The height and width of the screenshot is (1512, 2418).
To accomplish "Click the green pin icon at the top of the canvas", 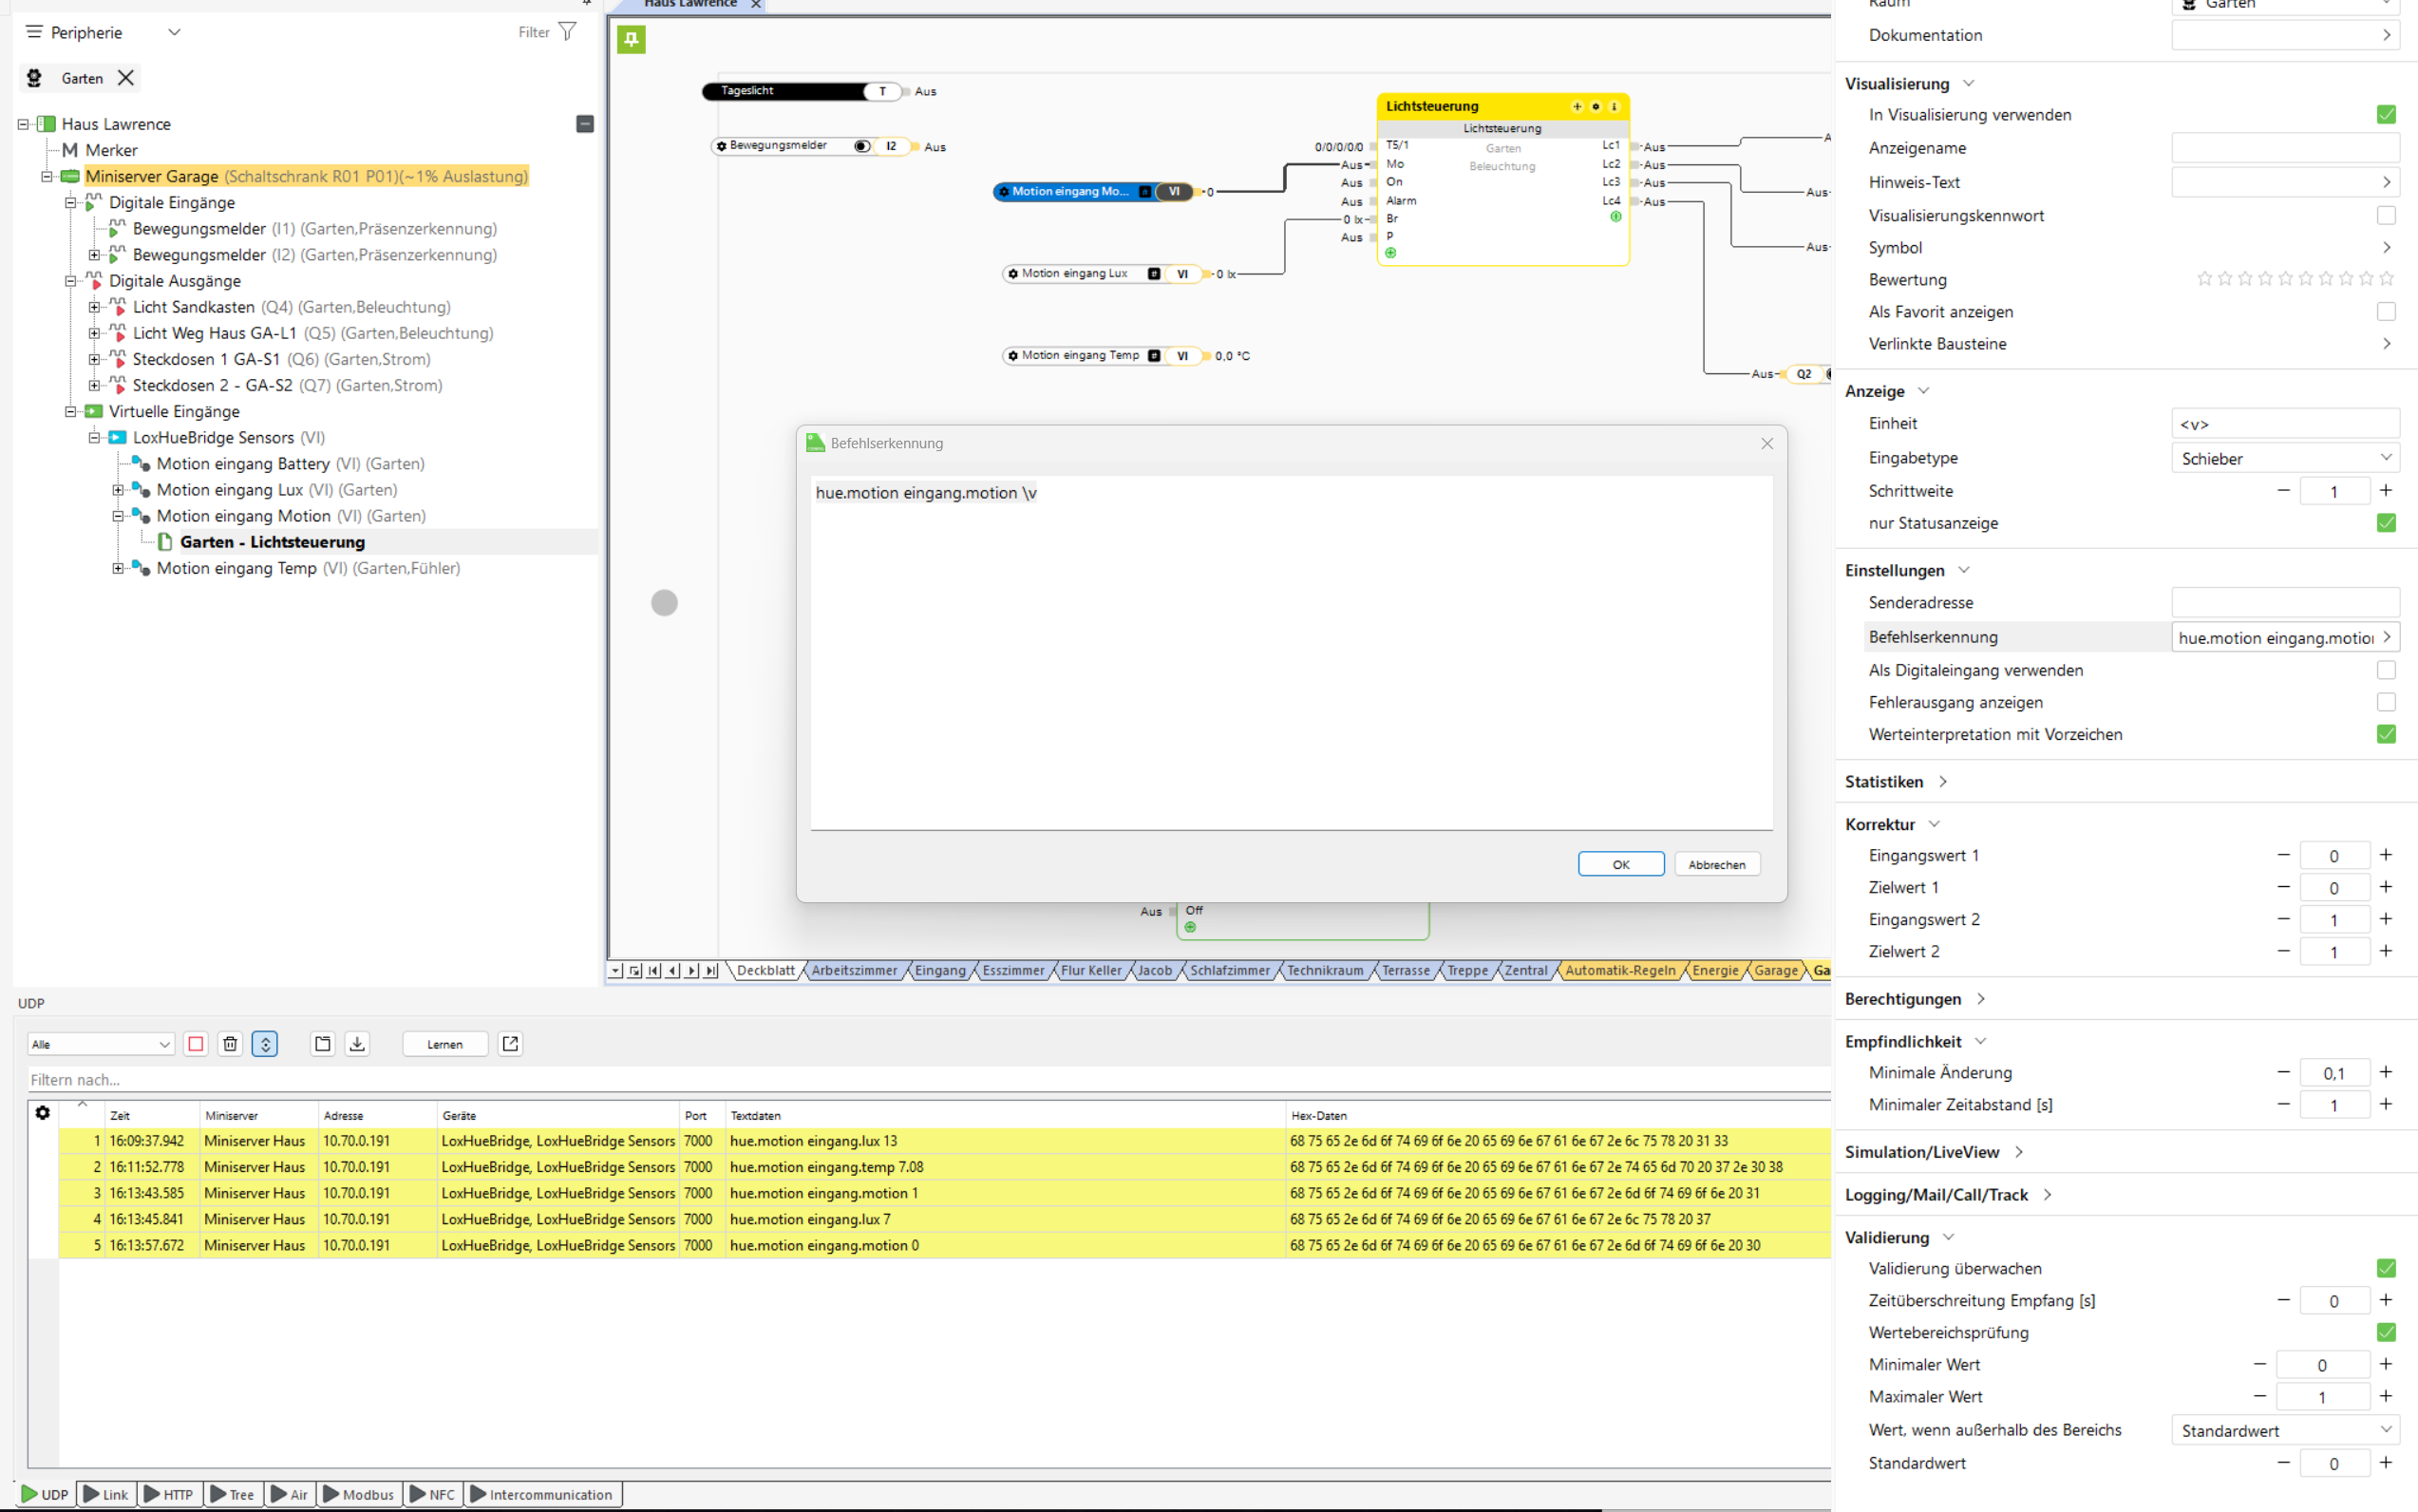I will [631, 39].
